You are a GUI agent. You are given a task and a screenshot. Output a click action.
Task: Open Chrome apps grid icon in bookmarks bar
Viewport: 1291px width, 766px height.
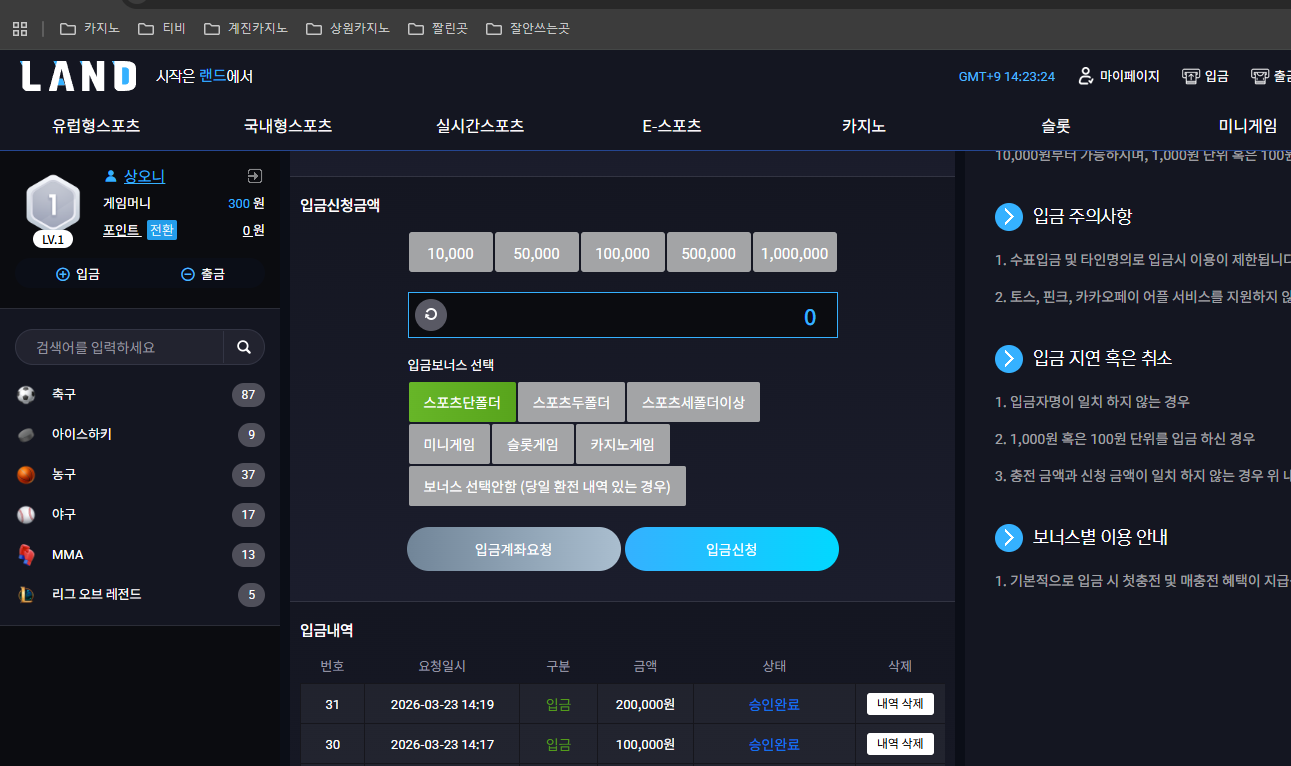[20, 28]
